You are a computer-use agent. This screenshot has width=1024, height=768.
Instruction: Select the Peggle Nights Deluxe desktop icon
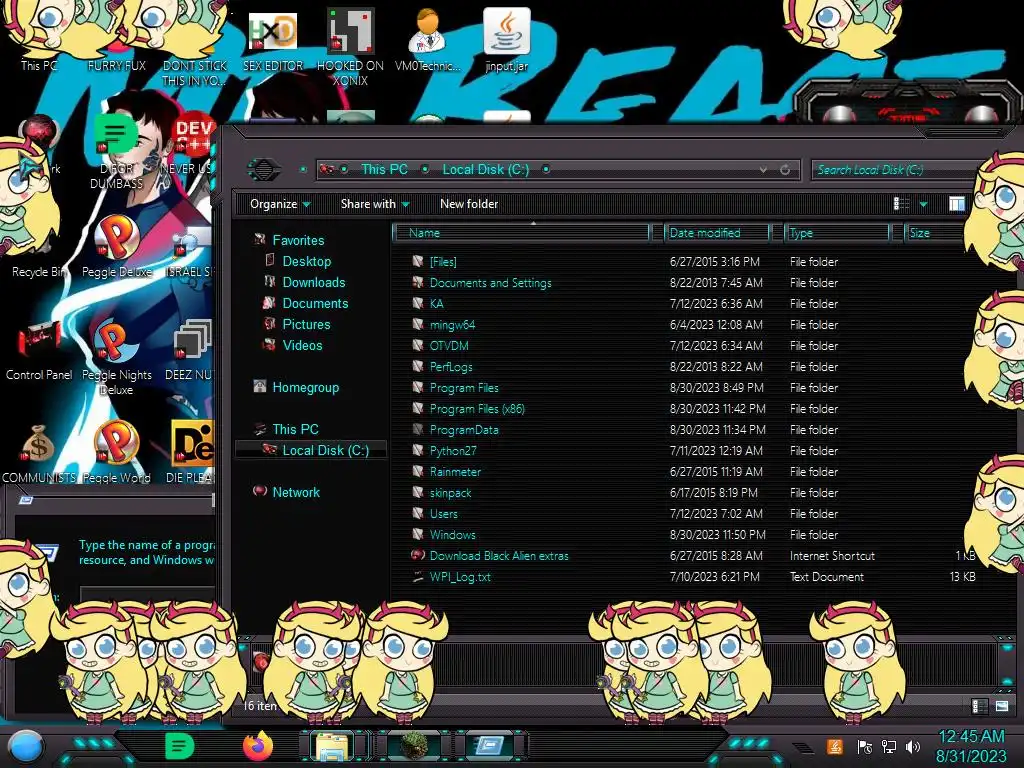[116, 357]
